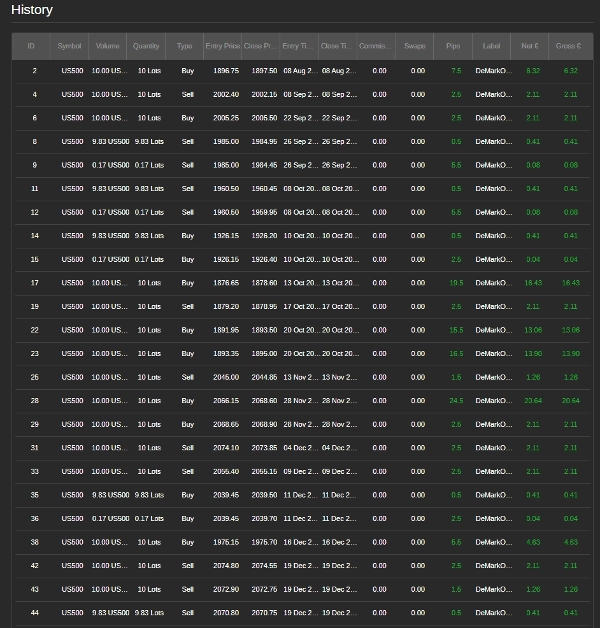Click the History panel title

pyautogui.click(x=32, y=10)
